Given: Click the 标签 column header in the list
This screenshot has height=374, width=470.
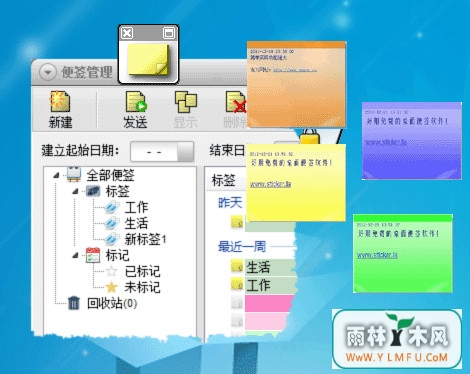Looking at the screenshot, I should click(x=224, y=180).
